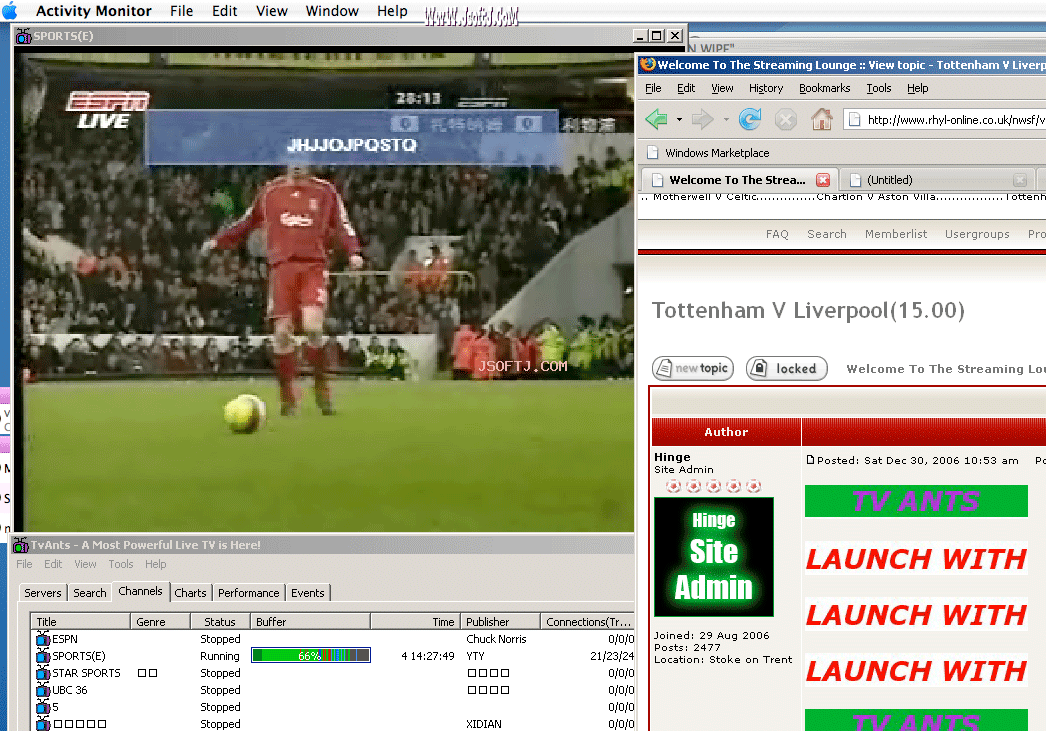The width and height of the screenshot is (1046, 731).
Task: Open Firefox Tools menu
Action: click(879, 88)
